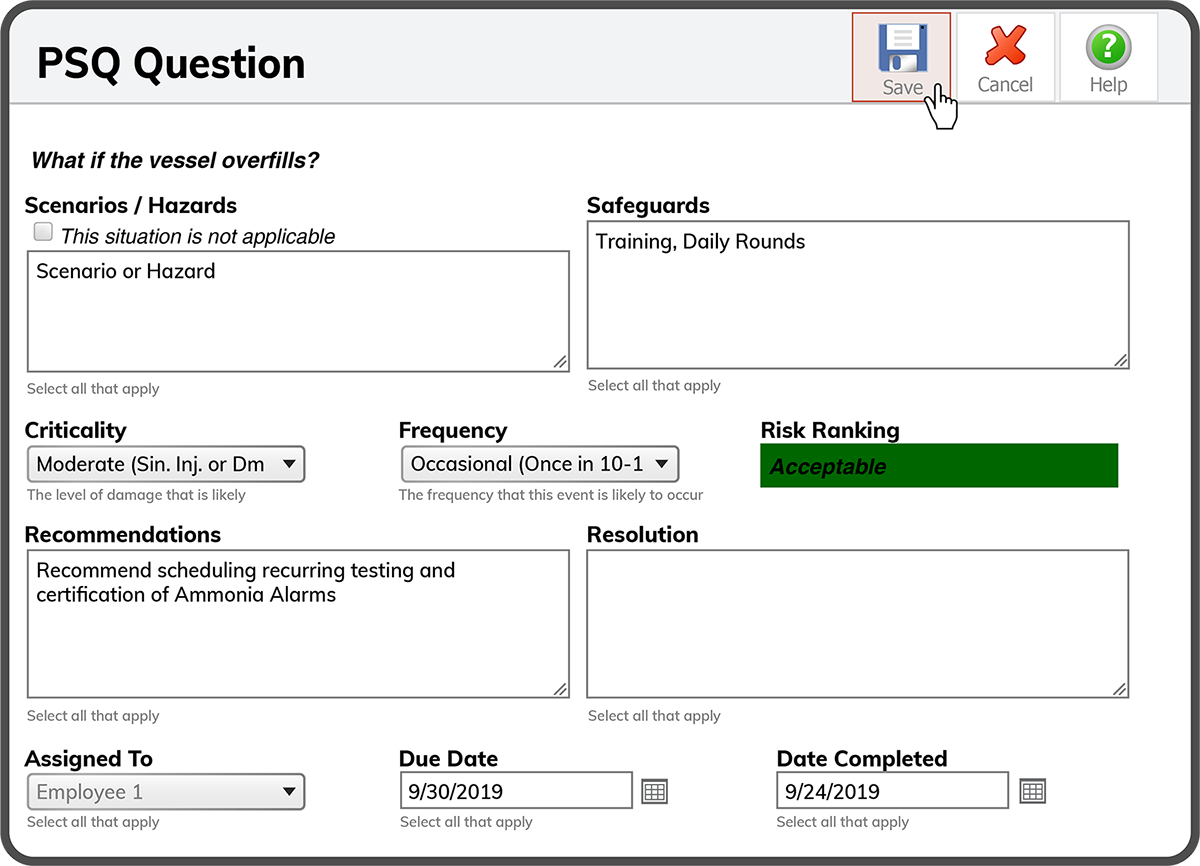Open the Date Completed calendar picker icon
This screenshot has width=1200, height=866.
click(x=1032, y=791)
